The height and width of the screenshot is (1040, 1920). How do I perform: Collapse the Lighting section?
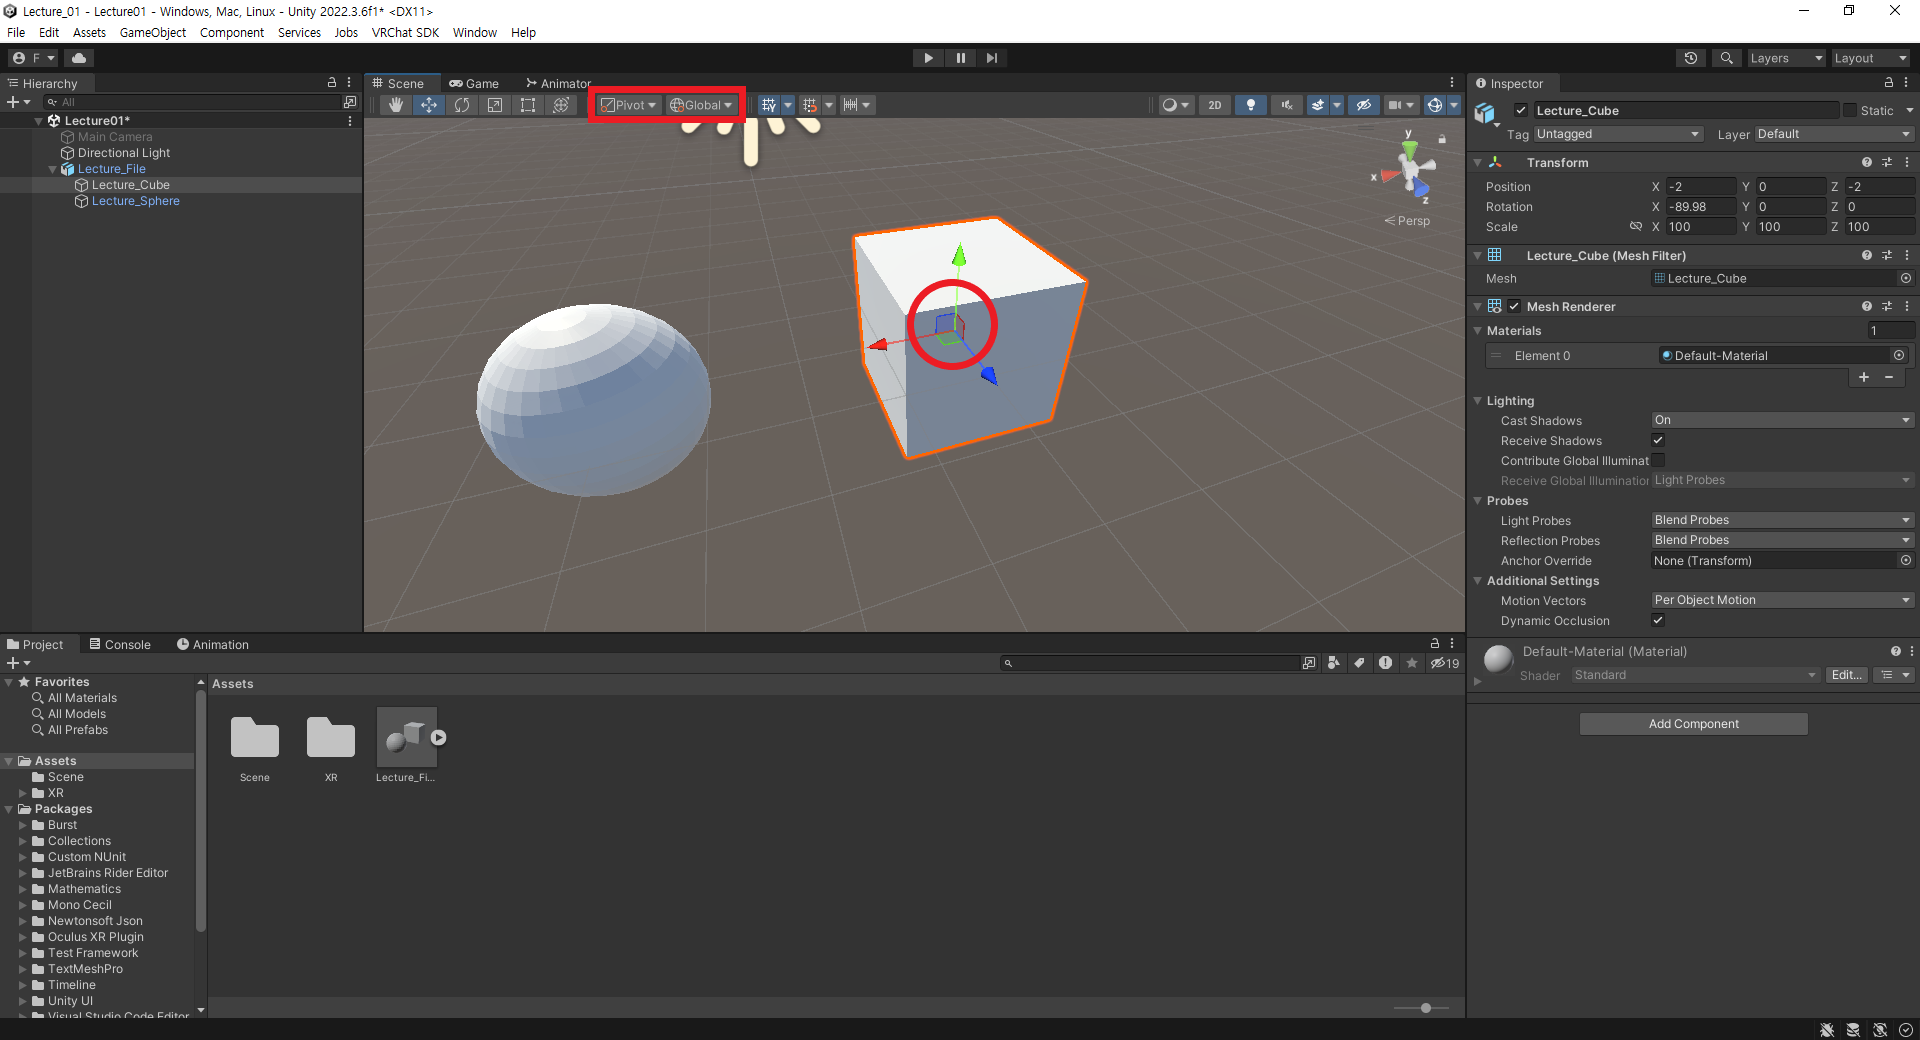point(1478,400)
